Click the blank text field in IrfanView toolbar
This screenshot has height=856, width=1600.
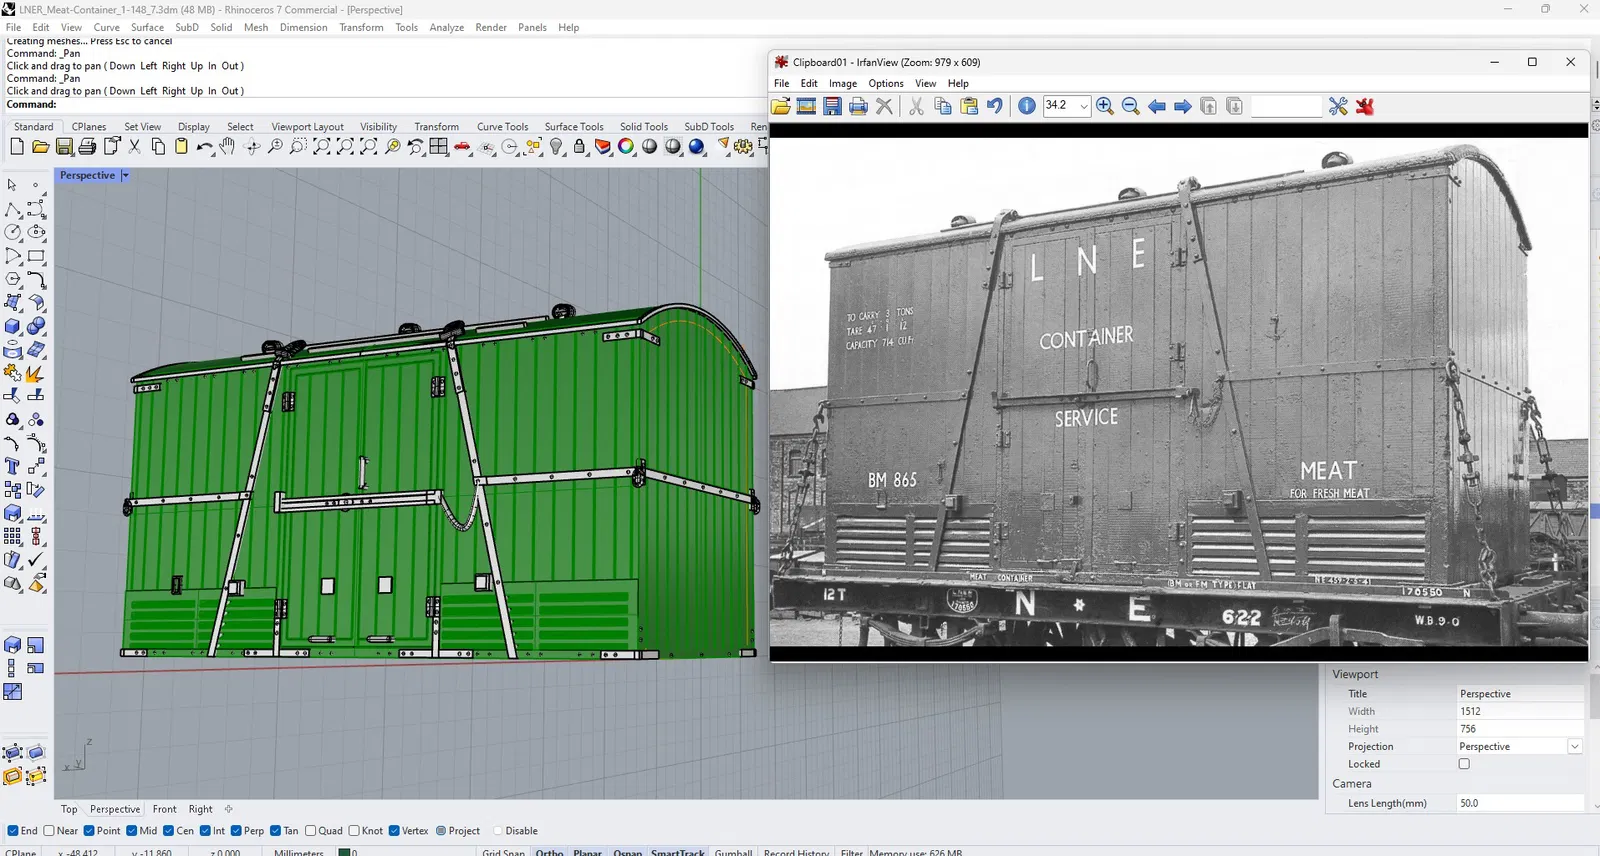1286,106
